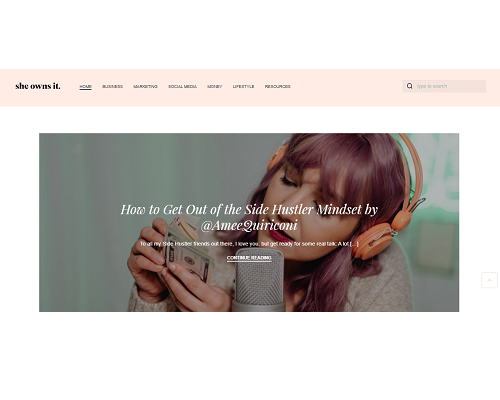Click the 'she owns it.' site logo

[38, 86]
